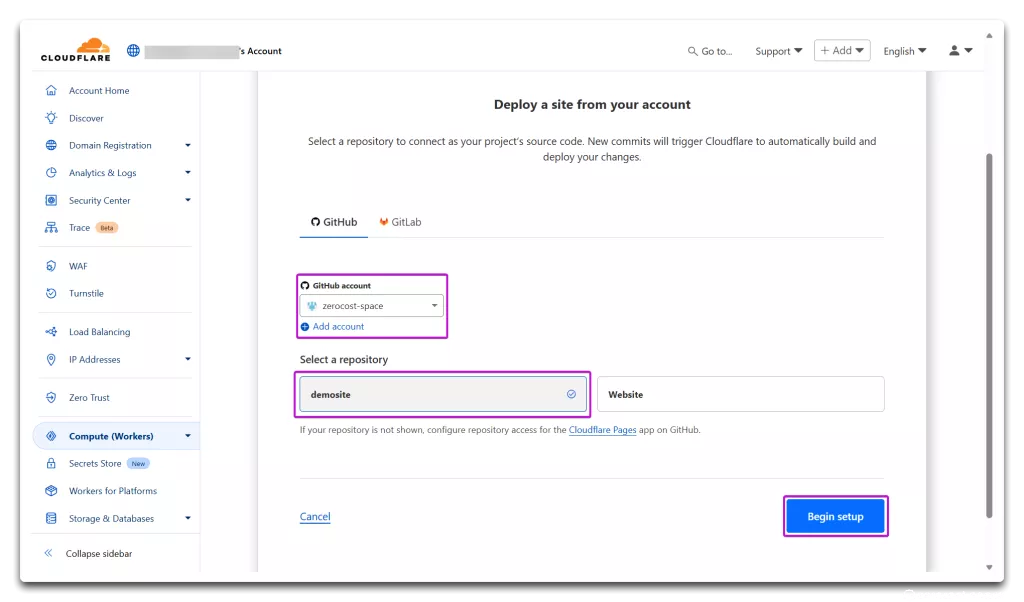The image size is (1024, 602).
Task: Click the Workers for Platforms cube icon
Action: 51,490
